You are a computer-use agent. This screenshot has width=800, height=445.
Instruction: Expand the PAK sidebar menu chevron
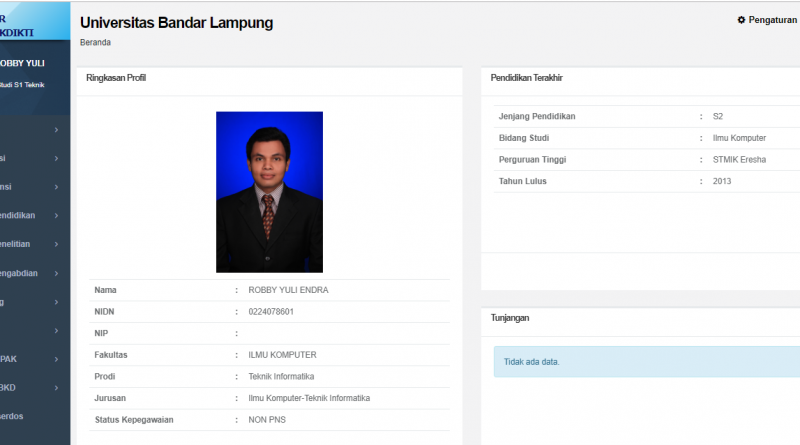click(x=57, y=359)
